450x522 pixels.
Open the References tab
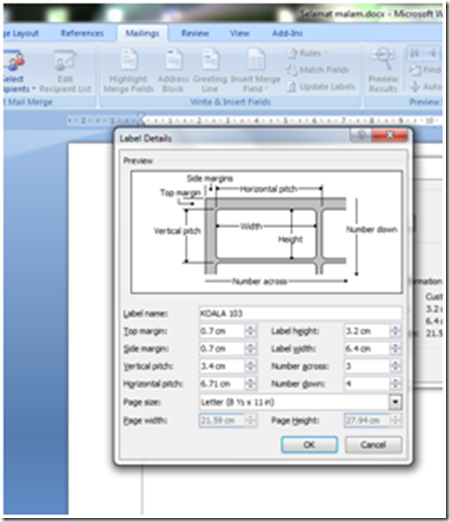(82, 33)
